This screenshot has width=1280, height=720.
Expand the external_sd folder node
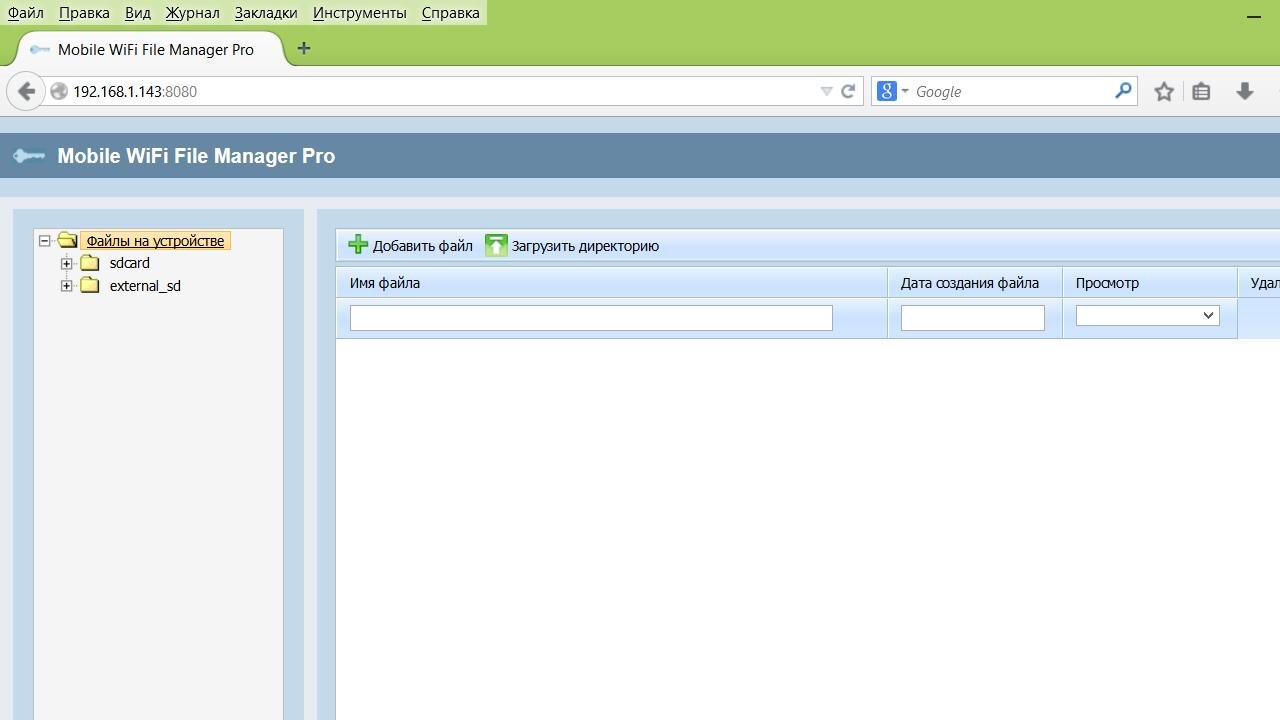[67, 286]
